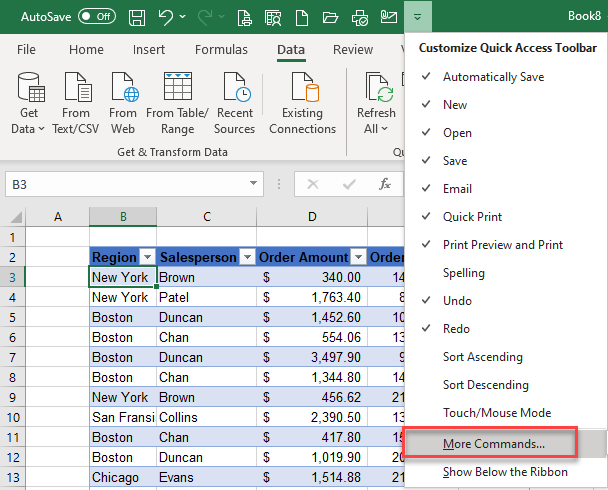Switch to the Formulas ribbon tab
608x490 pixels.
pyautogui.click(x=221, y=50)
